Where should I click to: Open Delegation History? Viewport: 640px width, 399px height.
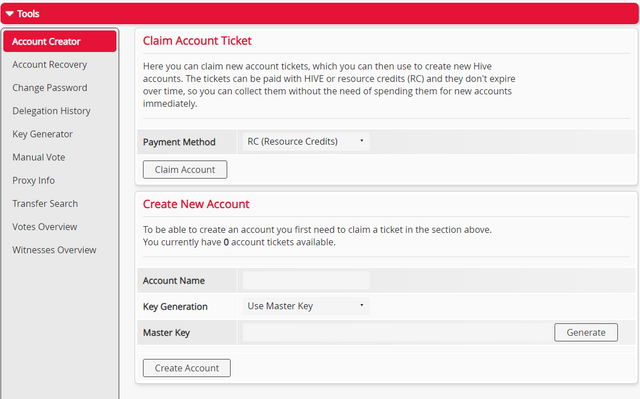[x=51, y=111]
